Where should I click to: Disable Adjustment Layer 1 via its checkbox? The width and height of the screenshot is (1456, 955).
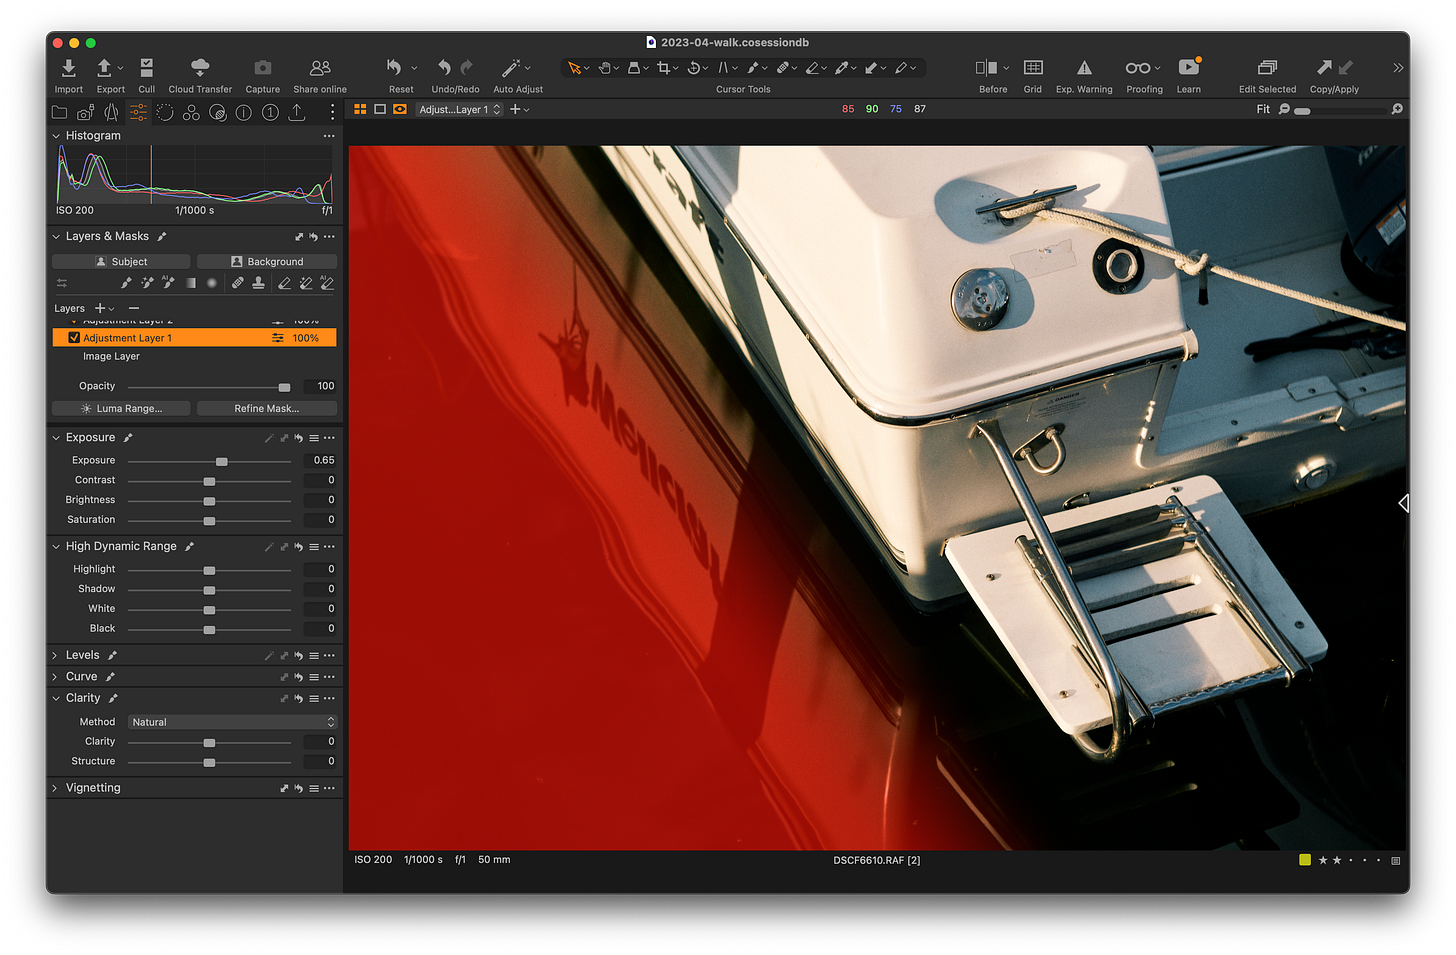point(73,337)
